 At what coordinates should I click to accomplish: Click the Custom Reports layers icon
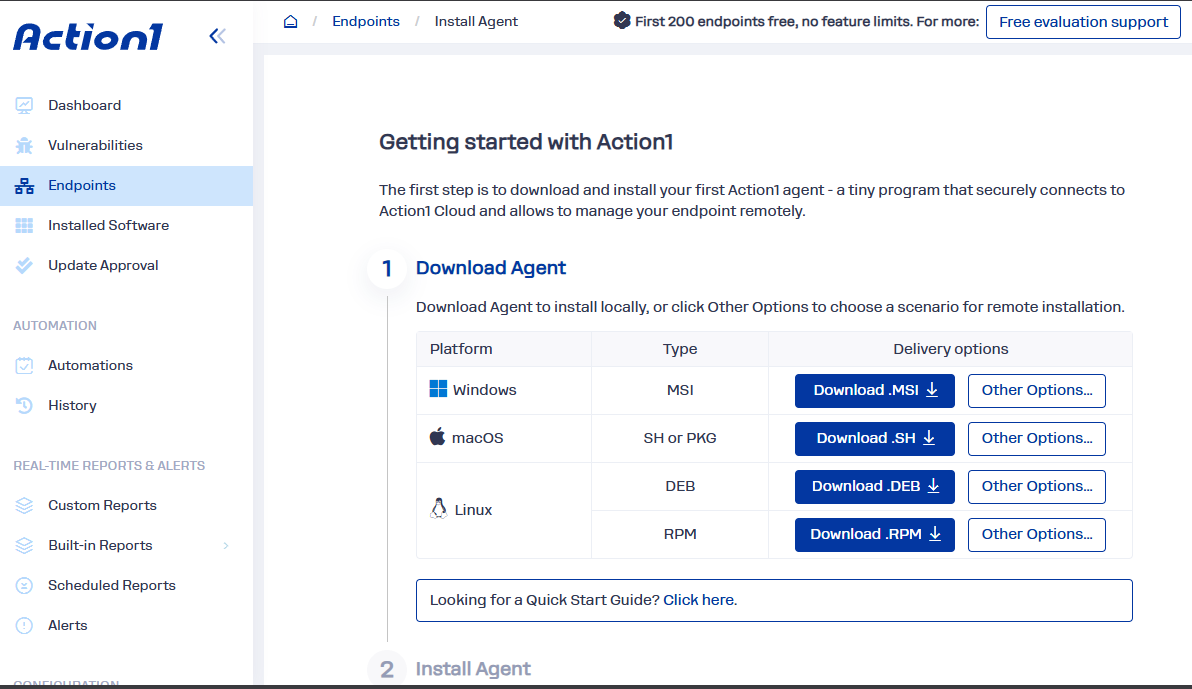24,506
